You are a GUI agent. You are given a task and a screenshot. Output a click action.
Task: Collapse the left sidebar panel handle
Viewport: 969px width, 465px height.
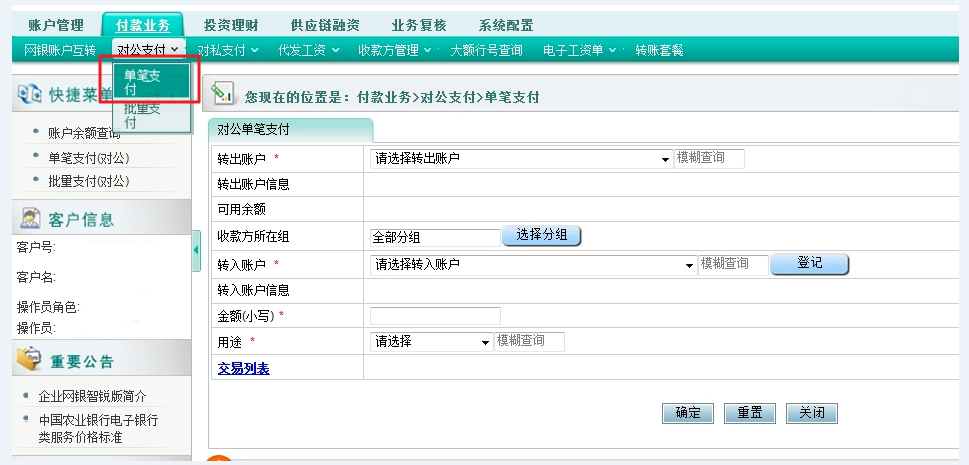click(x=196, y=264)
